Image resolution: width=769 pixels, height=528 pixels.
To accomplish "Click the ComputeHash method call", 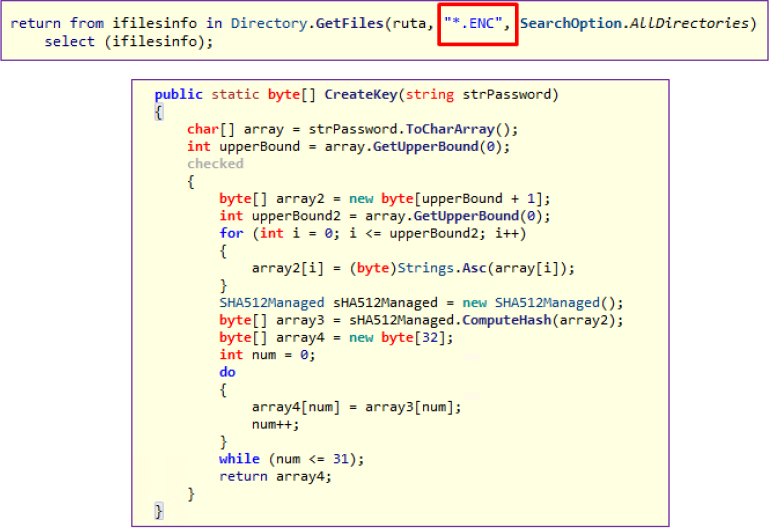I will 507,320.
